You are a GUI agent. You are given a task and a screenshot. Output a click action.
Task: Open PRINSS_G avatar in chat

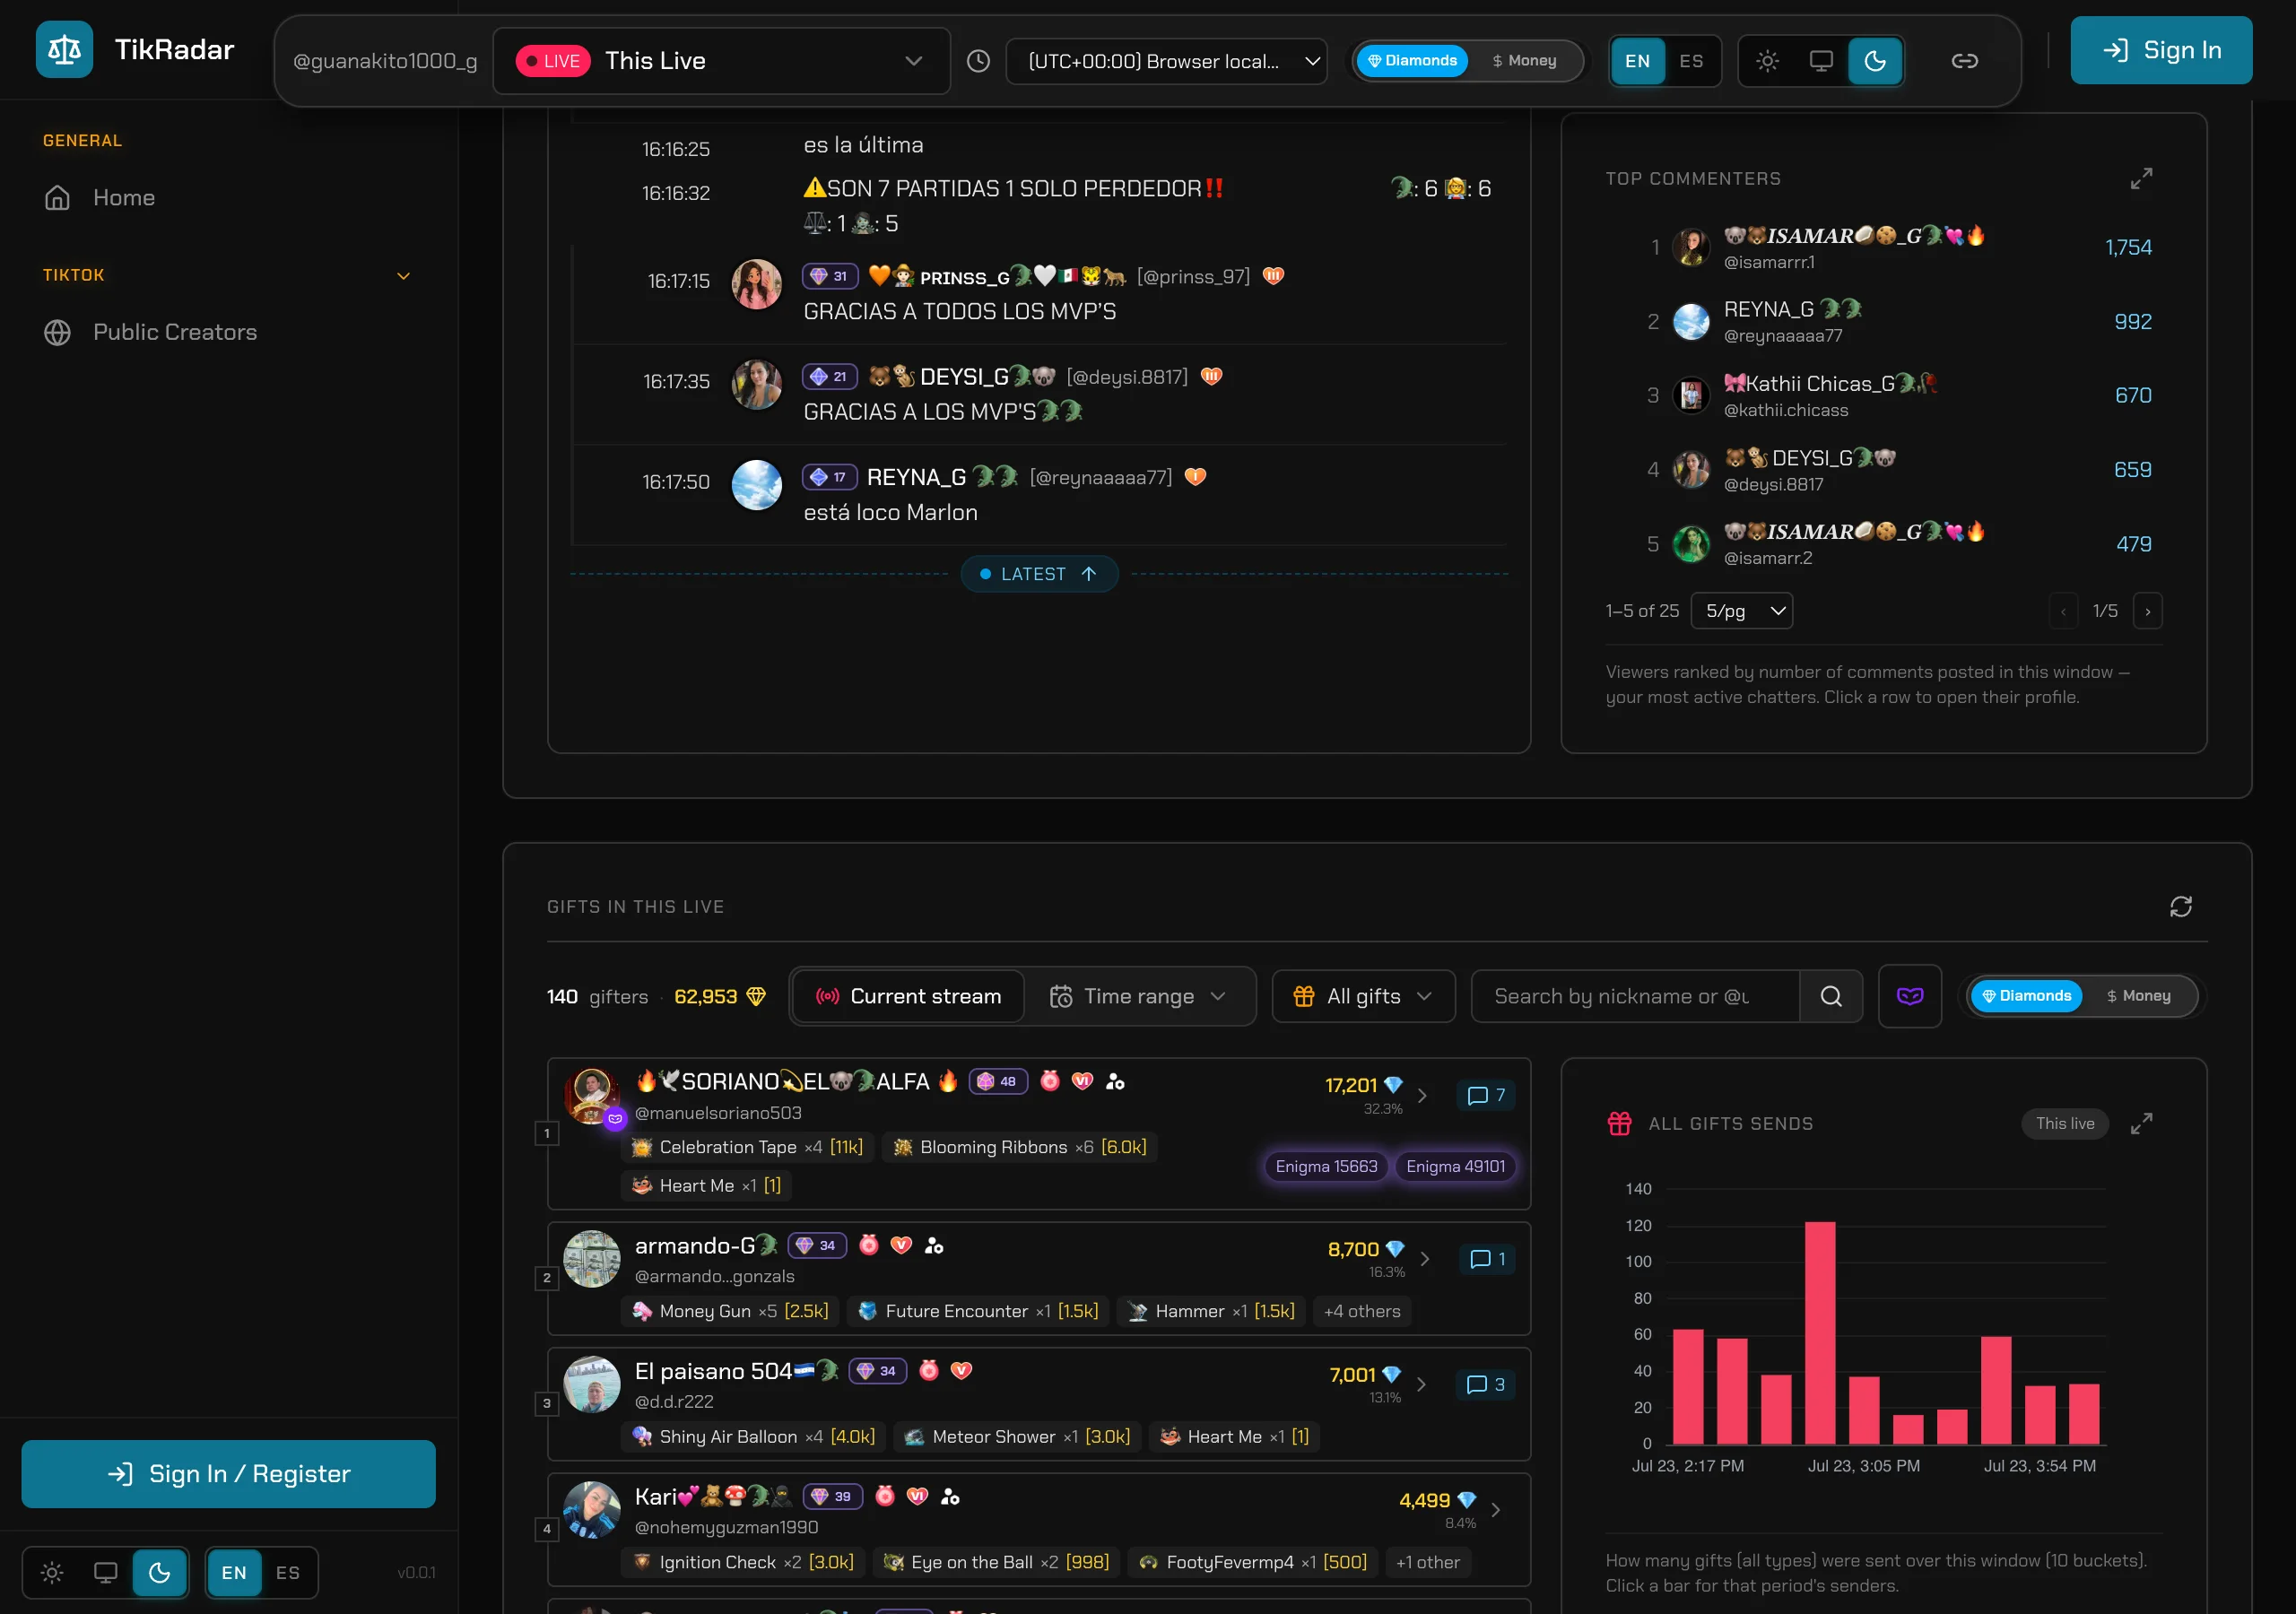(757, 285)
